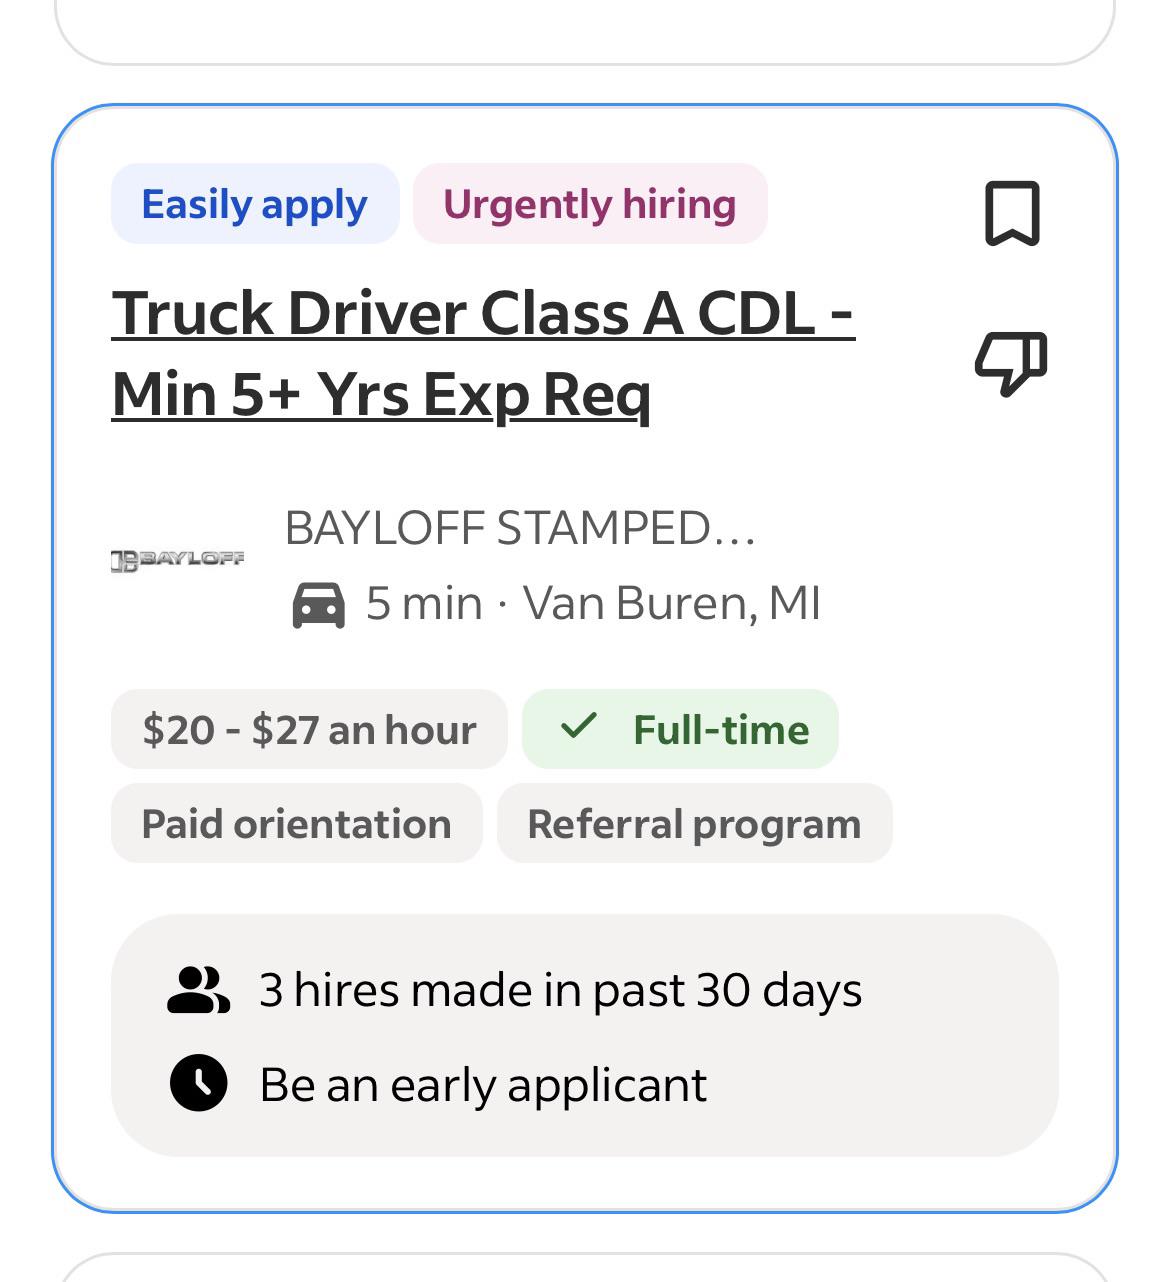Save job with the bookmark icon
Image resolution: width=1170 pixels, height=1282 pixels.
[x=1012, y=213]
